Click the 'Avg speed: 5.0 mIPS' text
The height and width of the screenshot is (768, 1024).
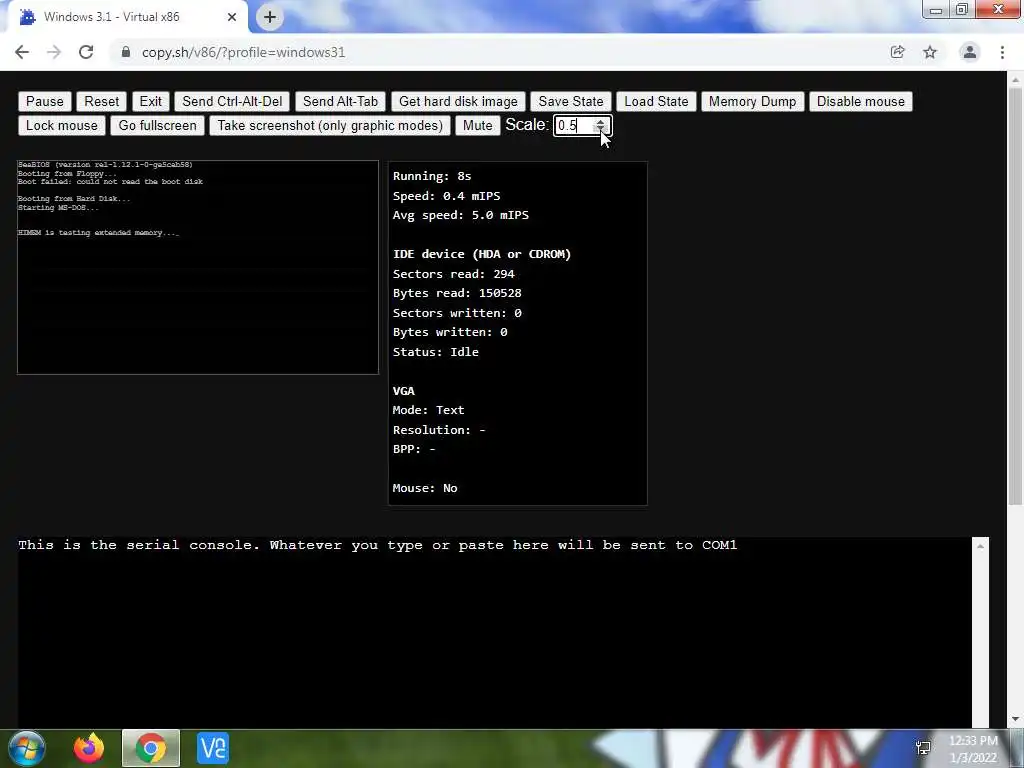click(460, 215)
